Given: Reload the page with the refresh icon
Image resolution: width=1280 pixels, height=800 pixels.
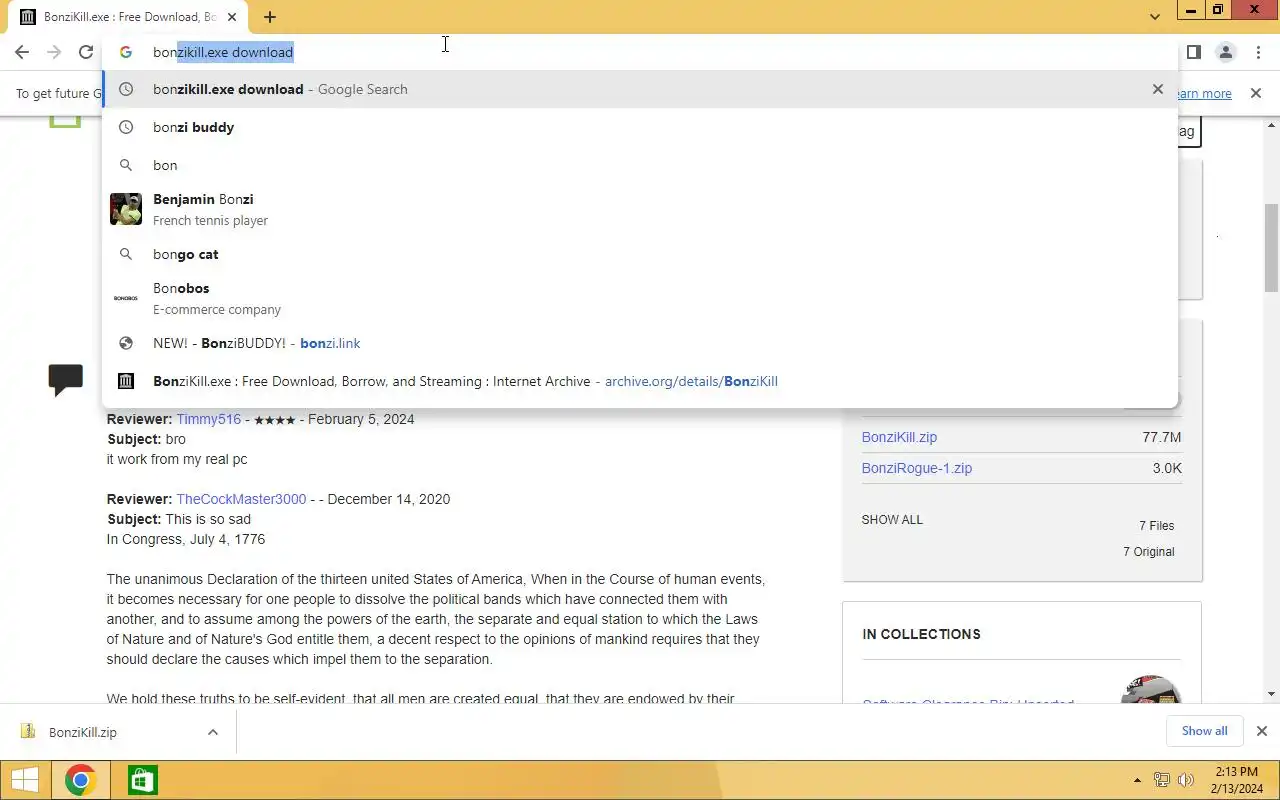Looking at the screenshot, I should (86, 52).
